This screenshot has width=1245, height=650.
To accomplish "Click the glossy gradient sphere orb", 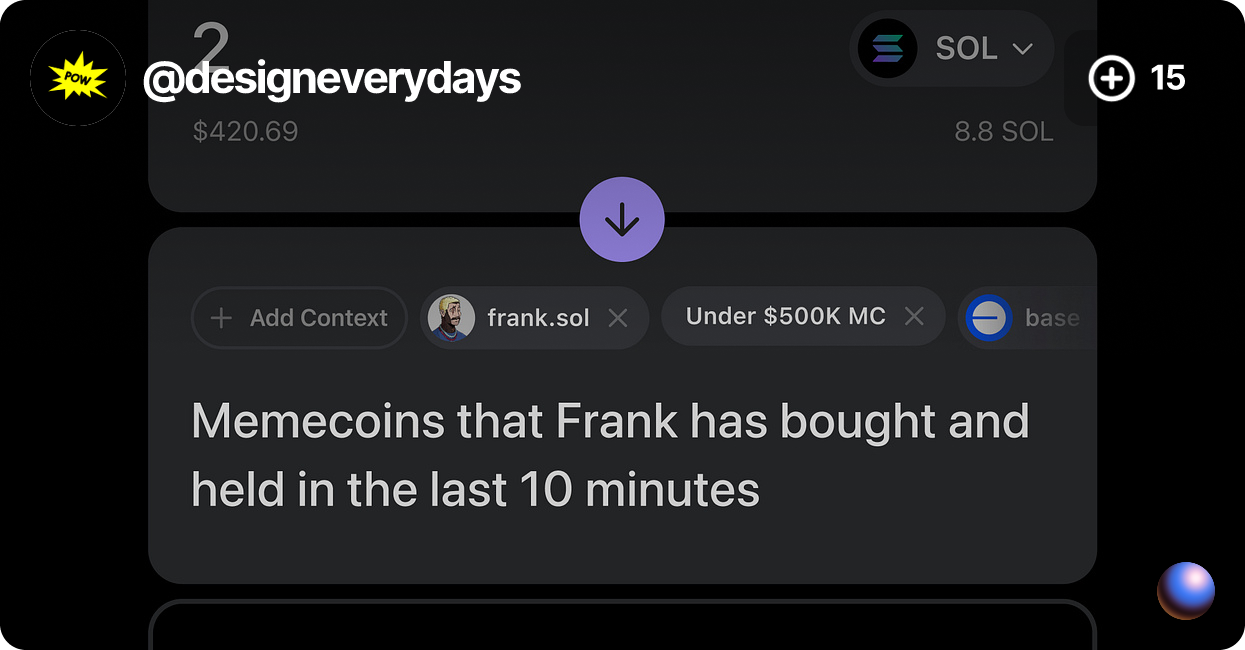I will 1186,590.
